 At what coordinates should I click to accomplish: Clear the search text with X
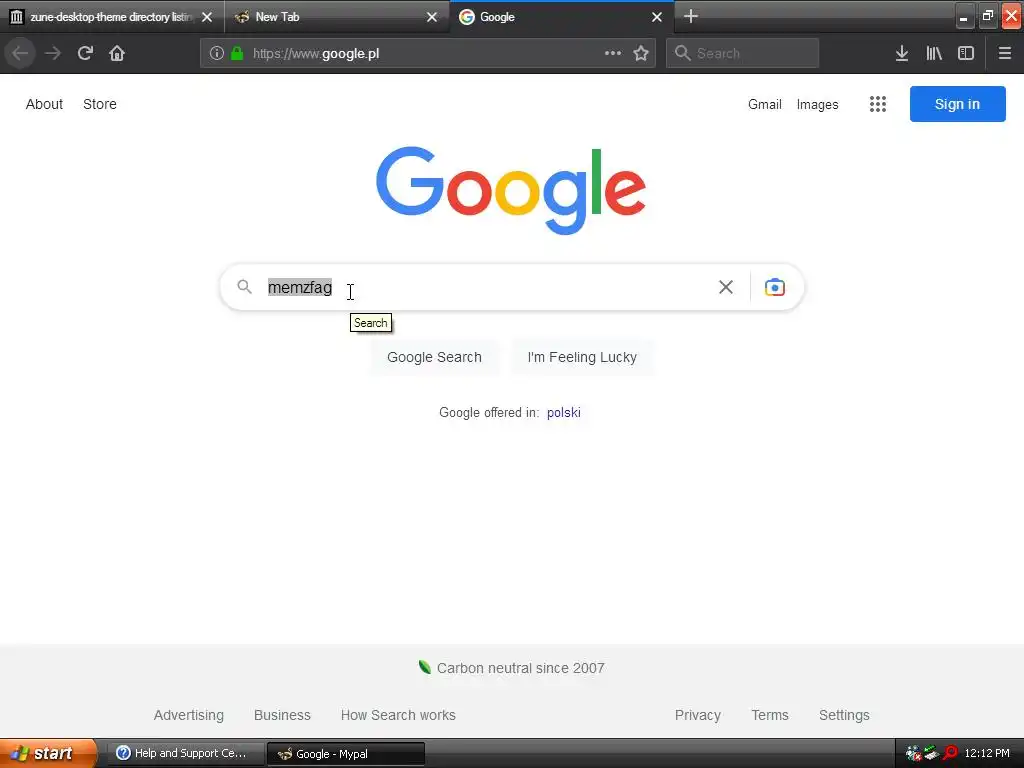(x=726, y=287)
